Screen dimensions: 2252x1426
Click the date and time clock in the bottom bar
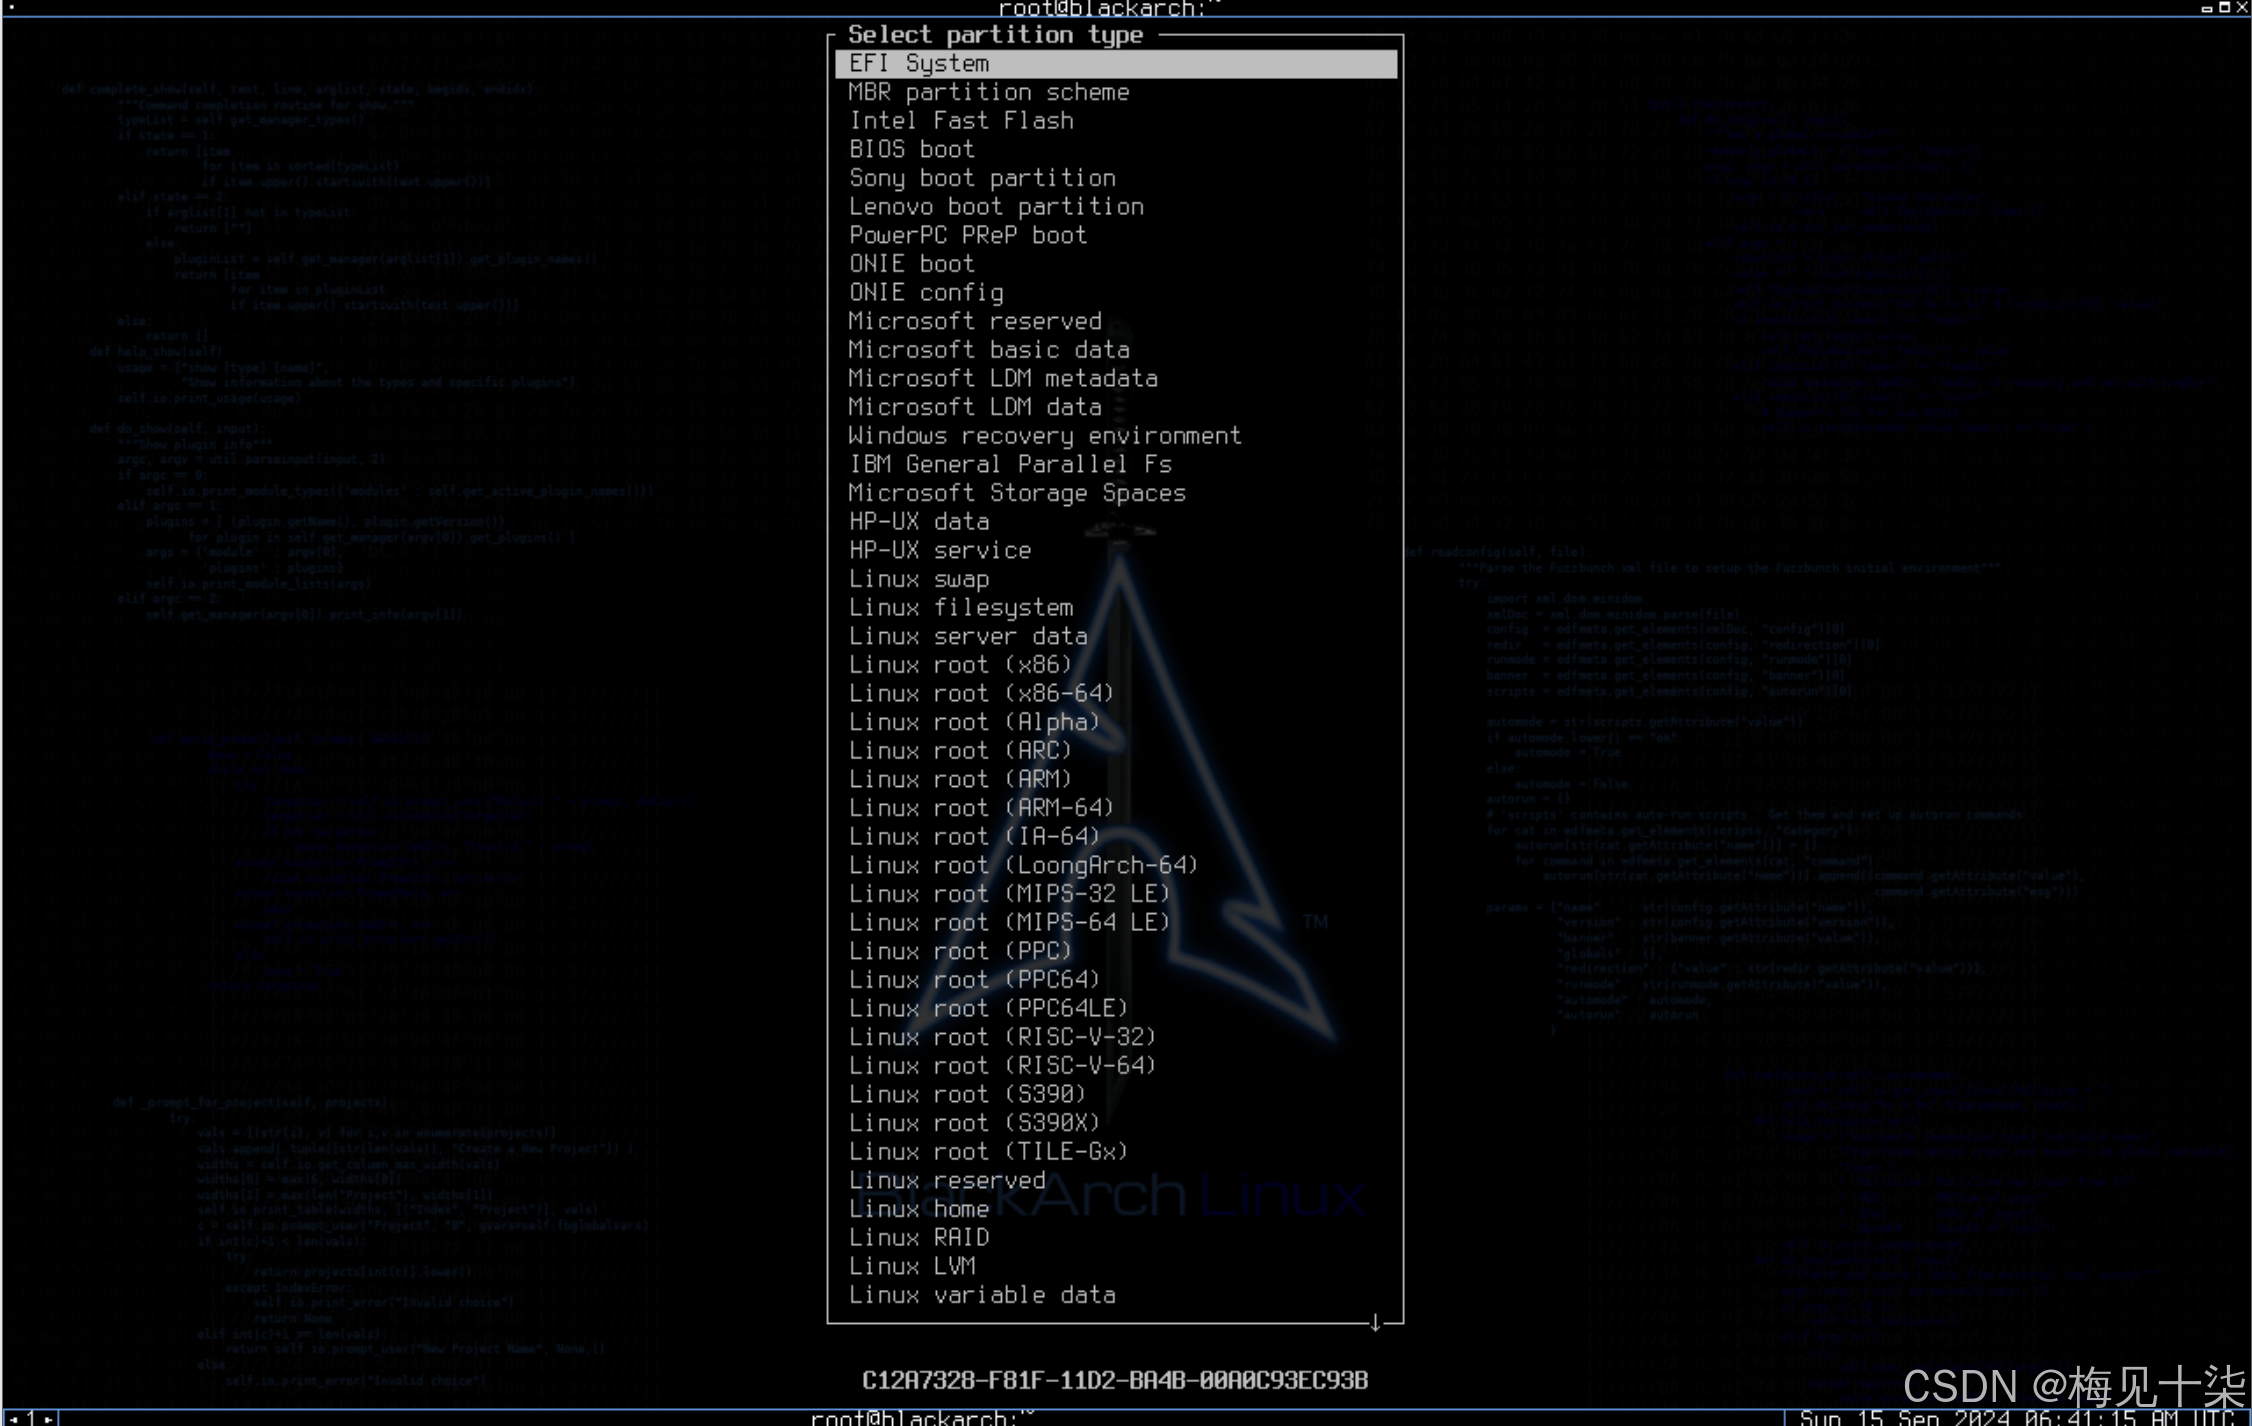[x=2016, y=1418]
